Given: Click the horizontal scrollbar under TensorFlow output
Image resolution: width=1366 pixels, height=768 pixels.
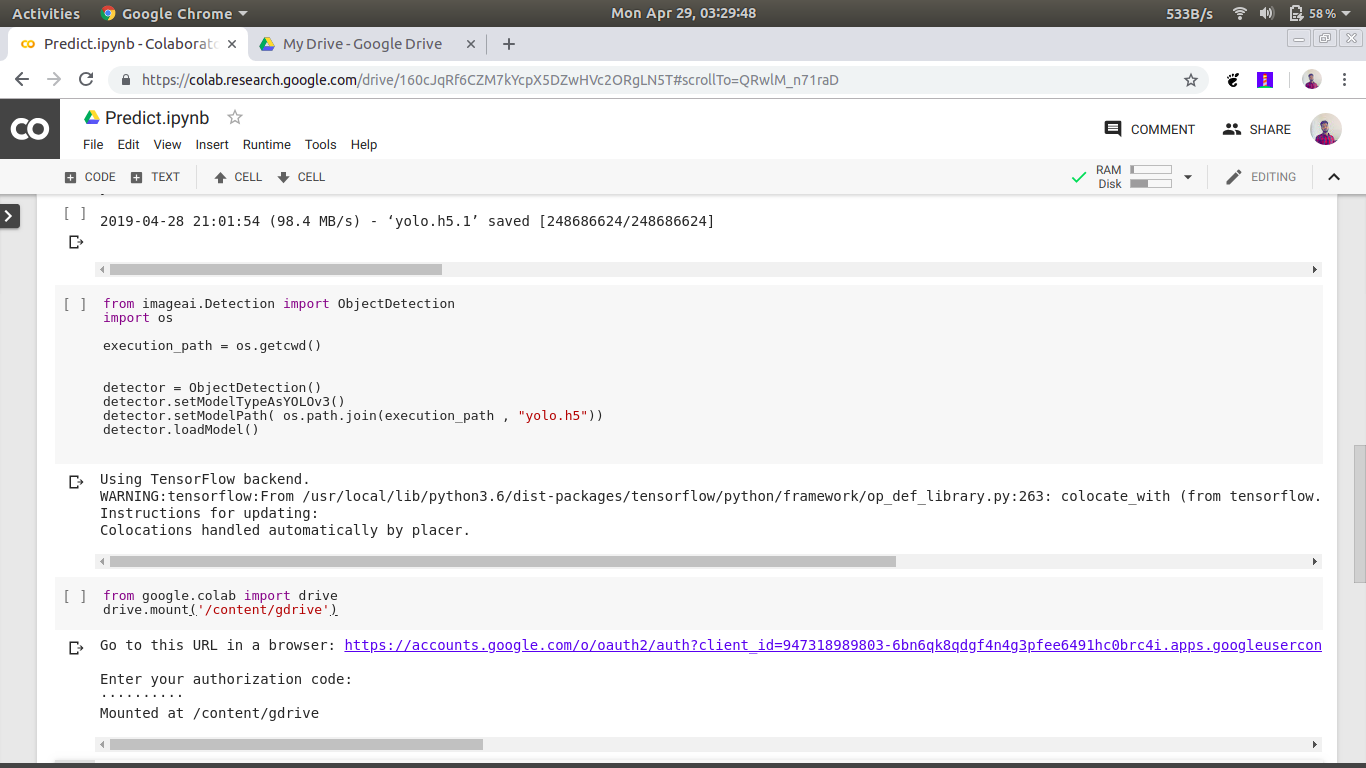Looking at the screenshot, I should (502, 562).
